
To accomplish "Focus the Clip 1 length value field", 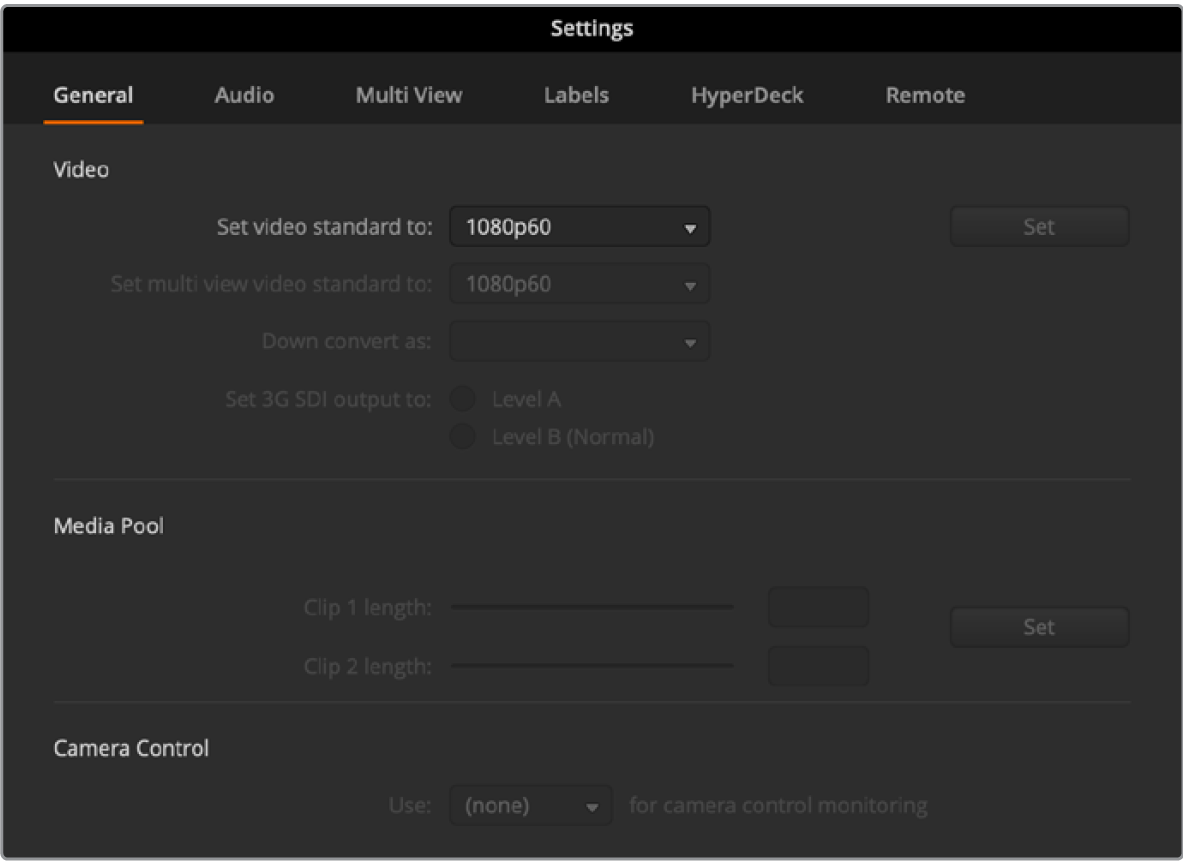I will (818, 607).
